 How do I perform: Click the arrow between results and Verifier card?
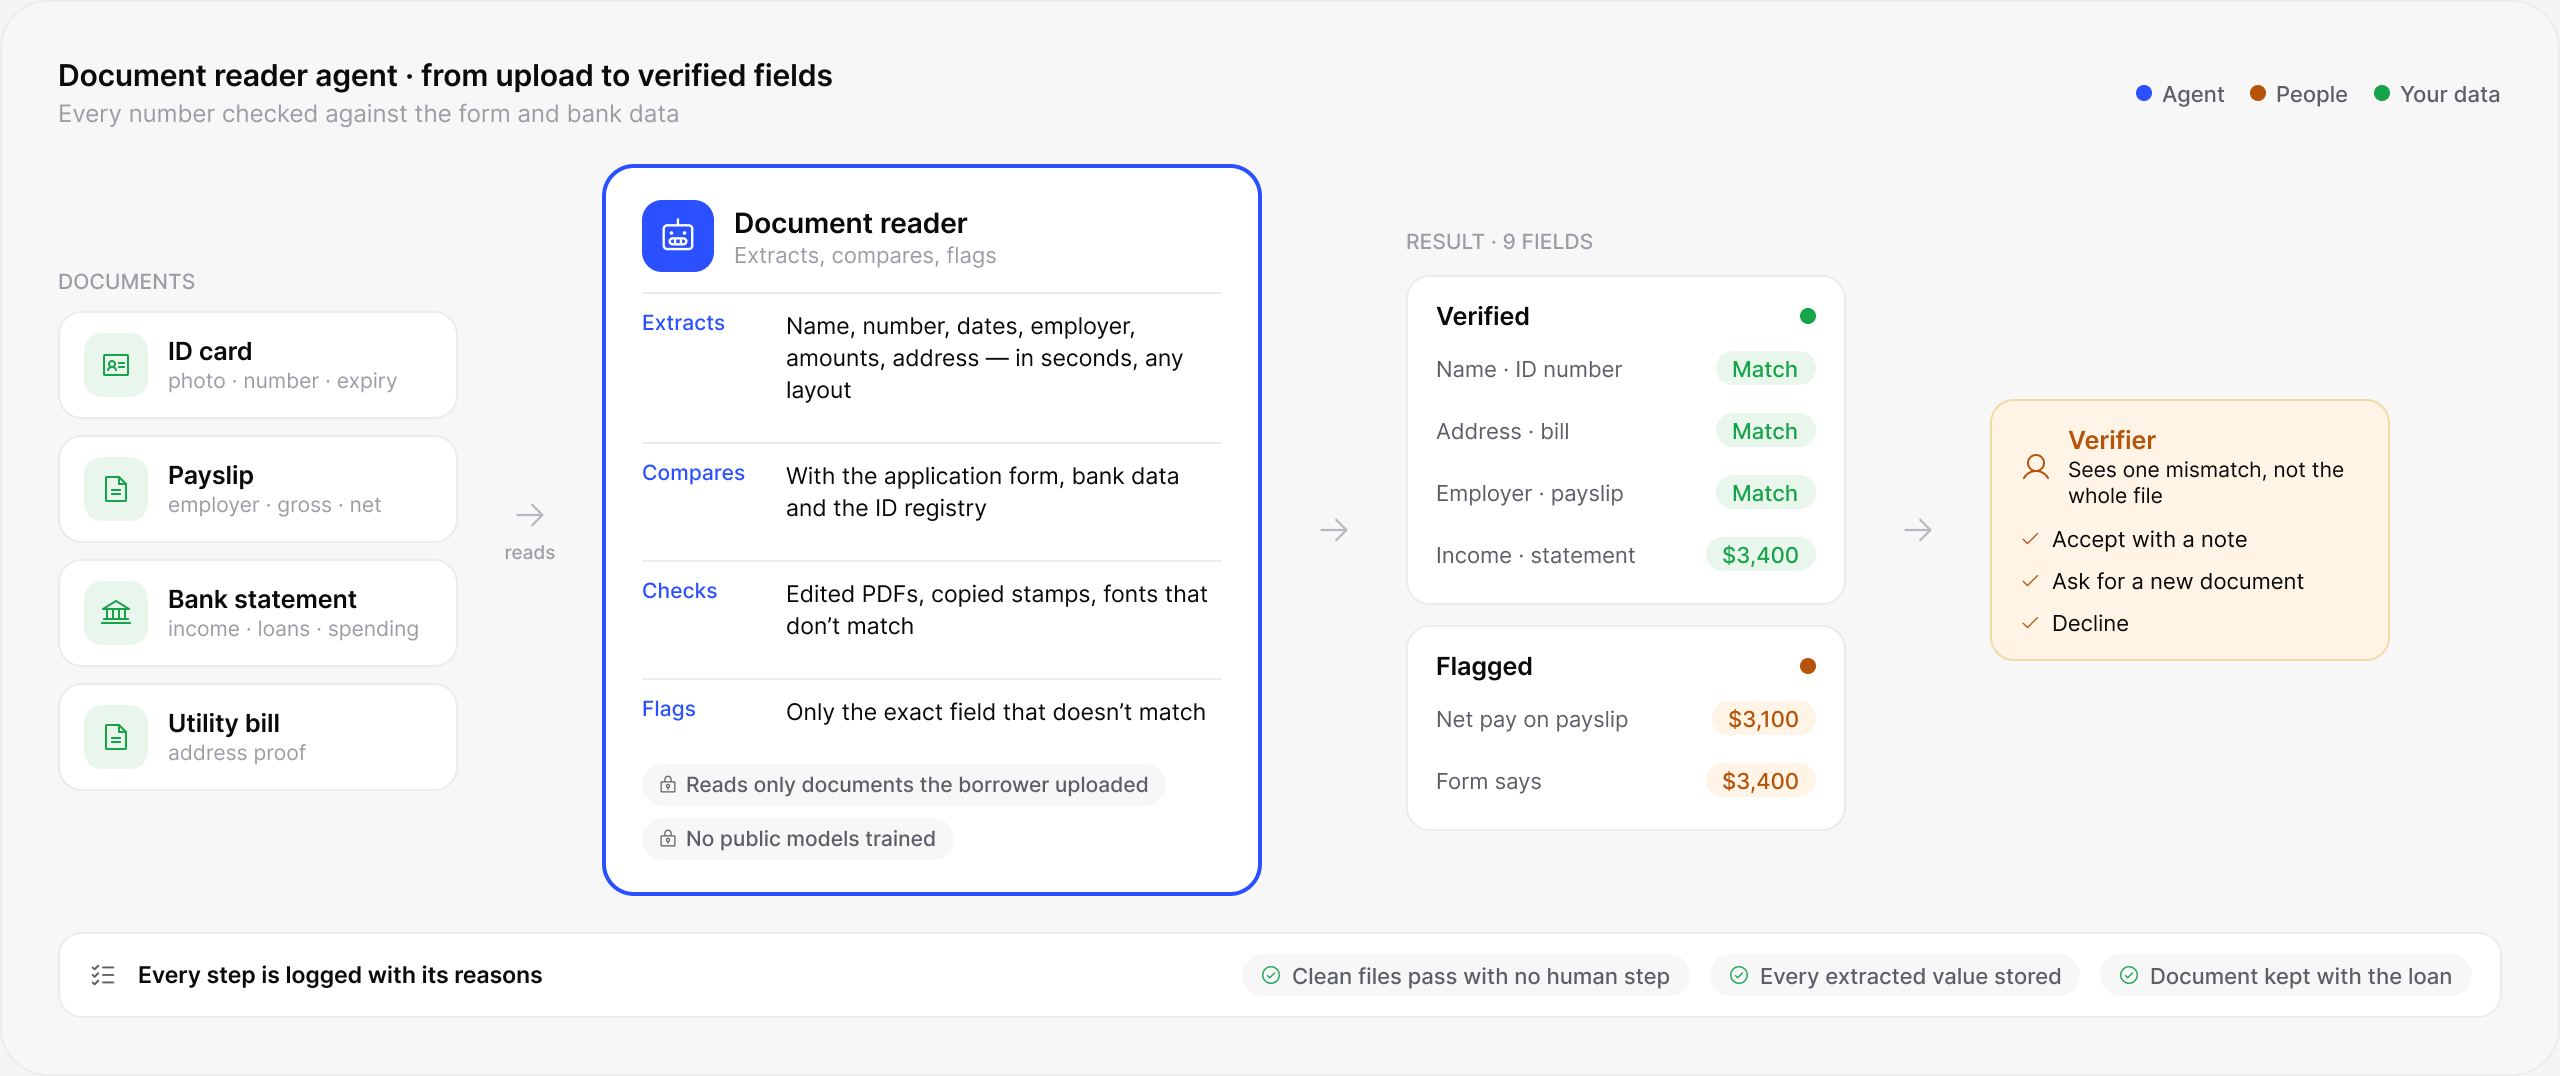1918,529
